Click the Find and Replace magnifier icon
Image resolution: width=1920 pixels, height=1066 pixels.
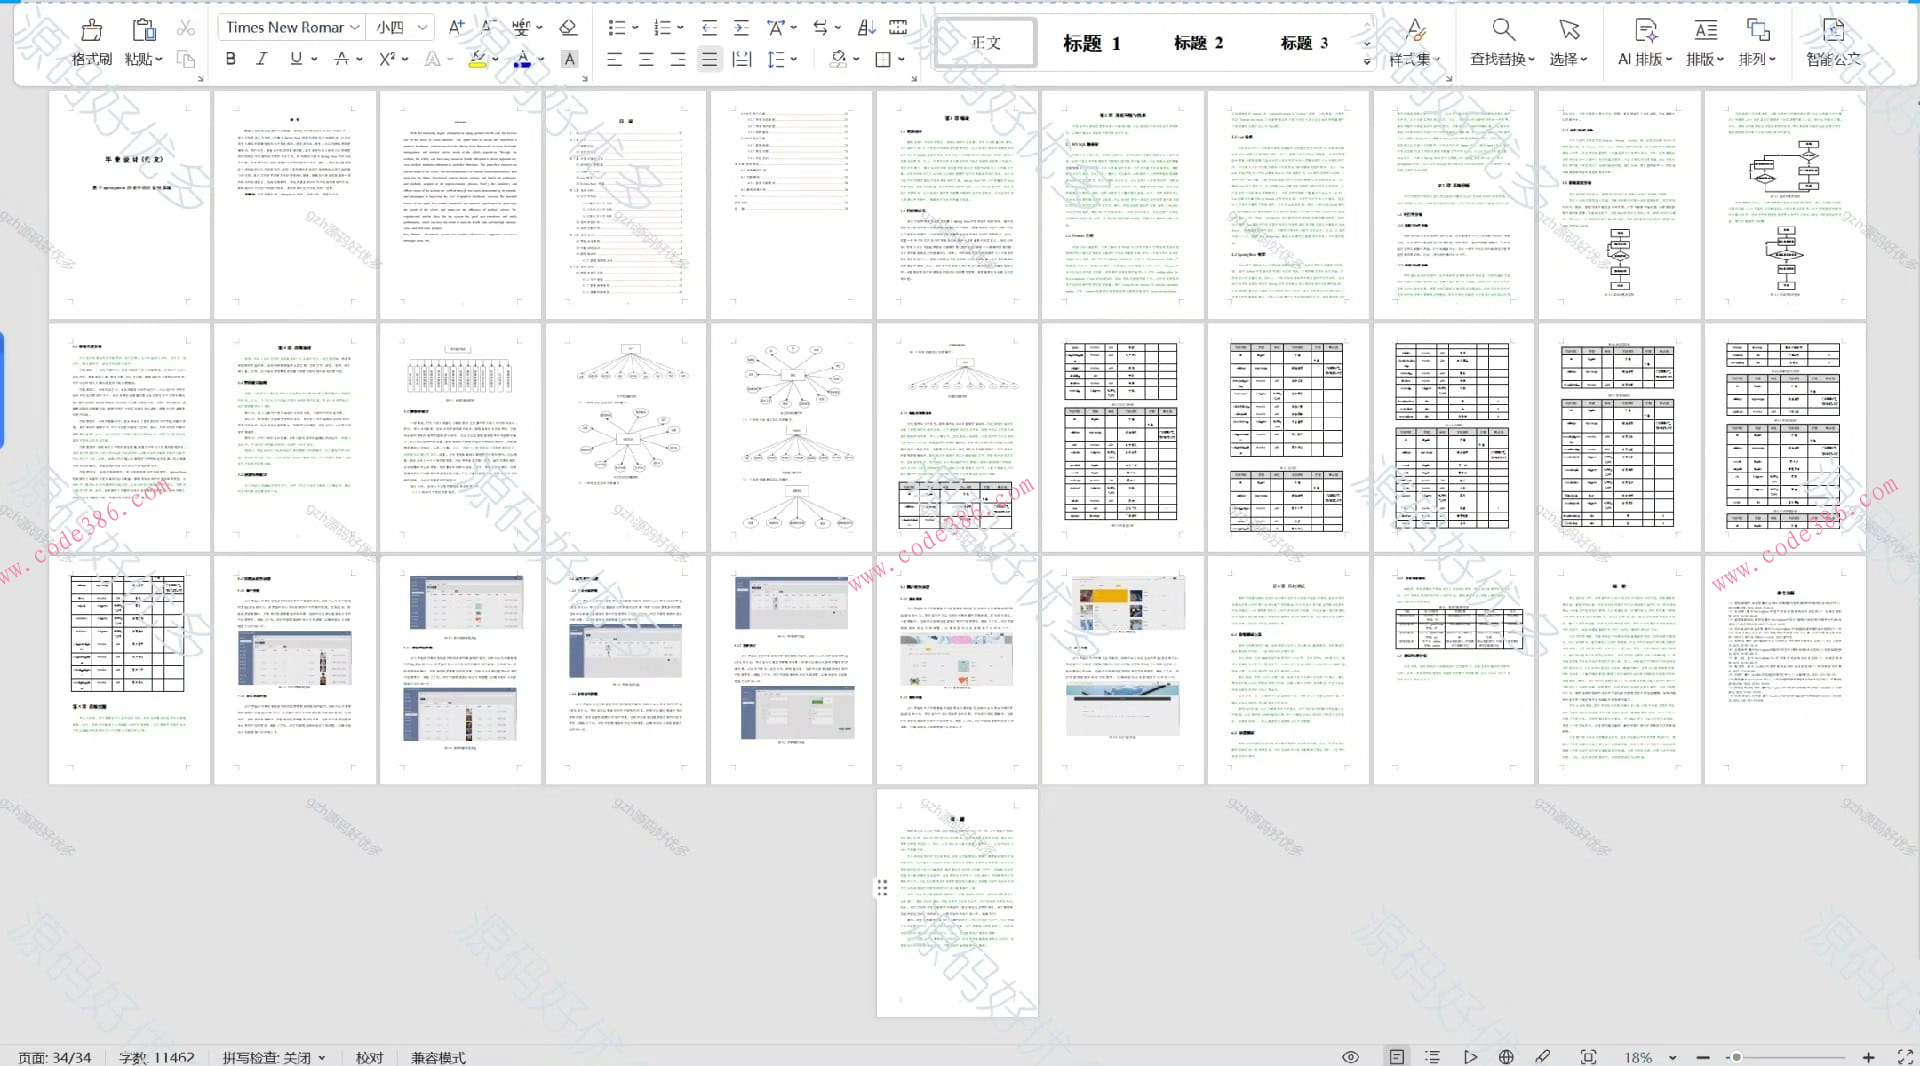(x=1503, y=30)
